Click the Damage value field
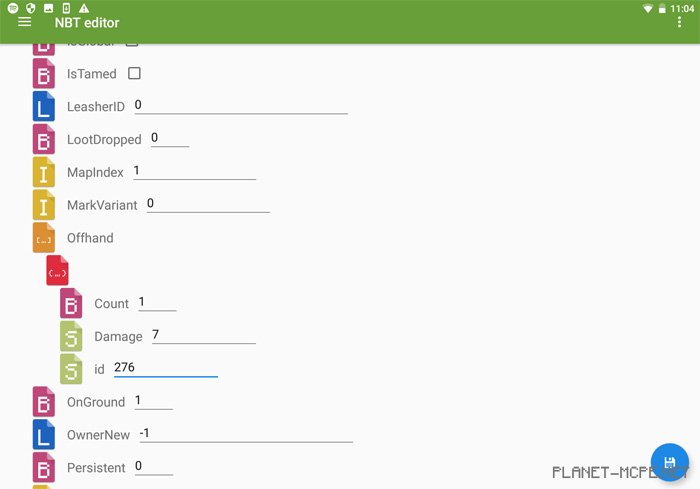700x489 pixels. pyautogui.click(x=203, y=335)
